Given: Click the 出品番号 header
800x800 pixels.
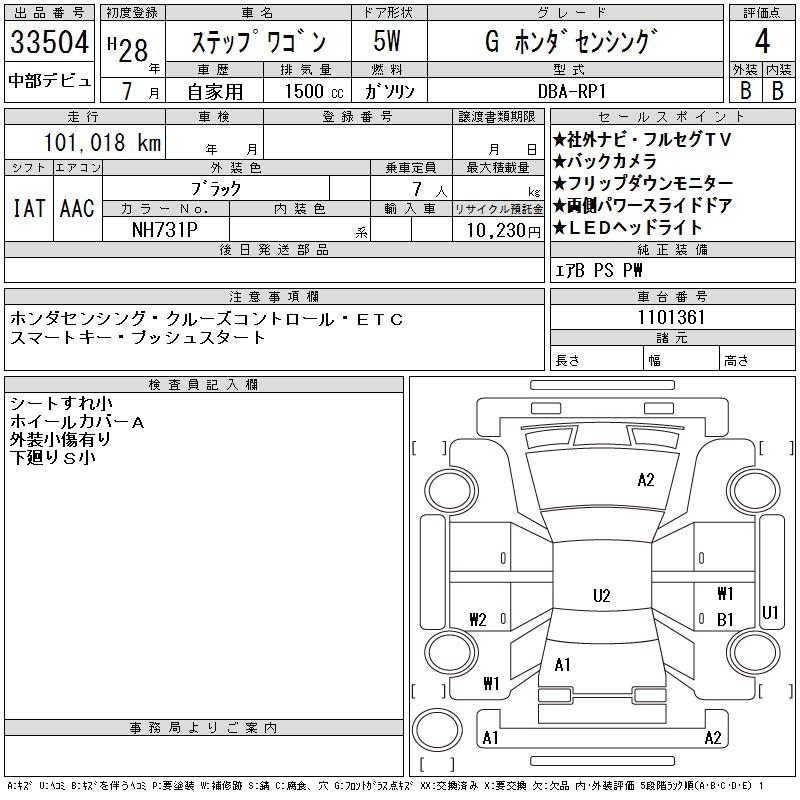Looking at the screenshot, I should 49,13.
